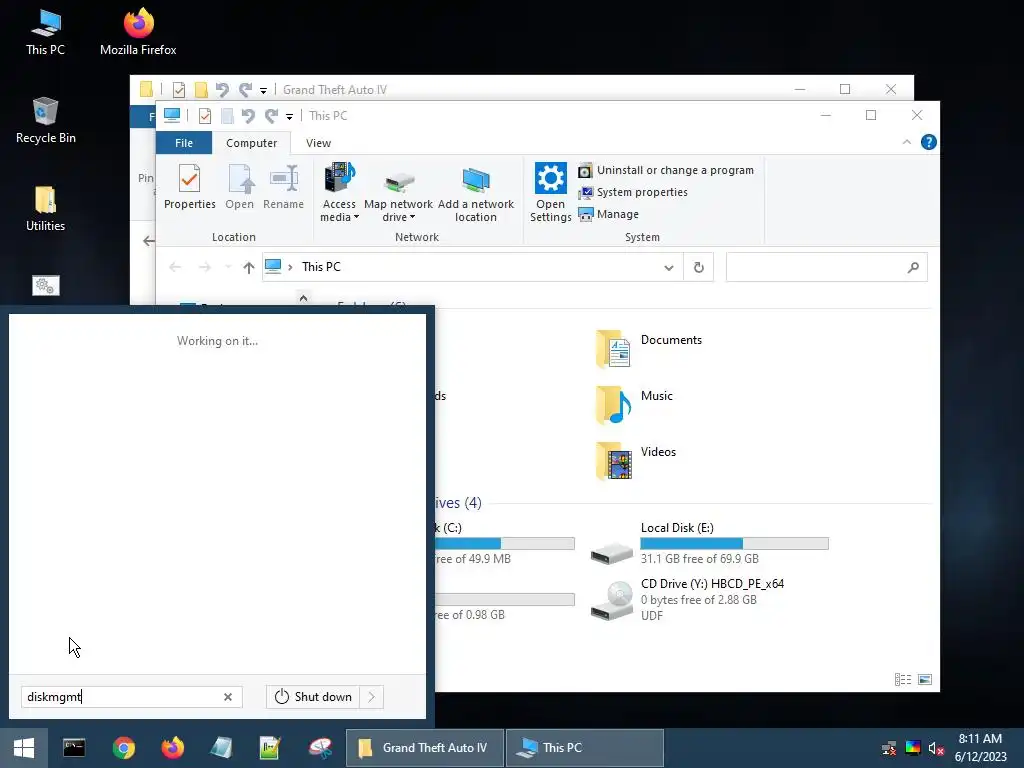Click the Help question mark icon

point(928,142)
